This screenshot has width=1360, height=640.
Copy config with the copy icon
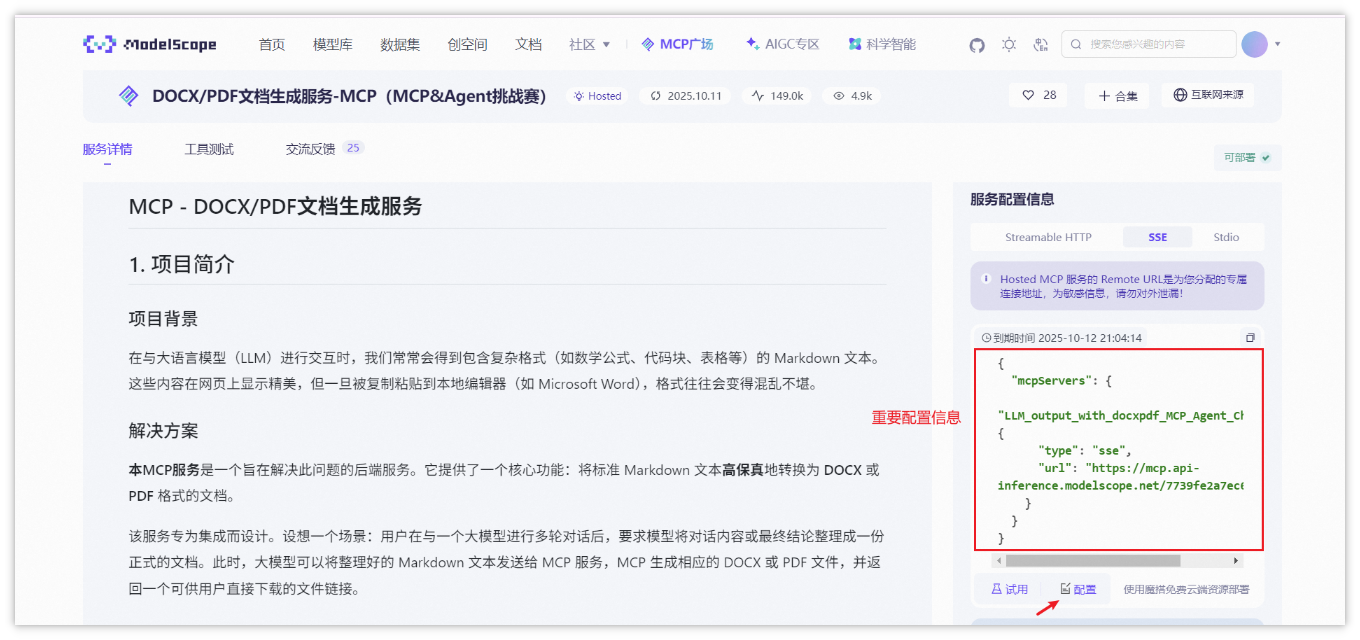pyautogui.click(x=1250, y=338)
